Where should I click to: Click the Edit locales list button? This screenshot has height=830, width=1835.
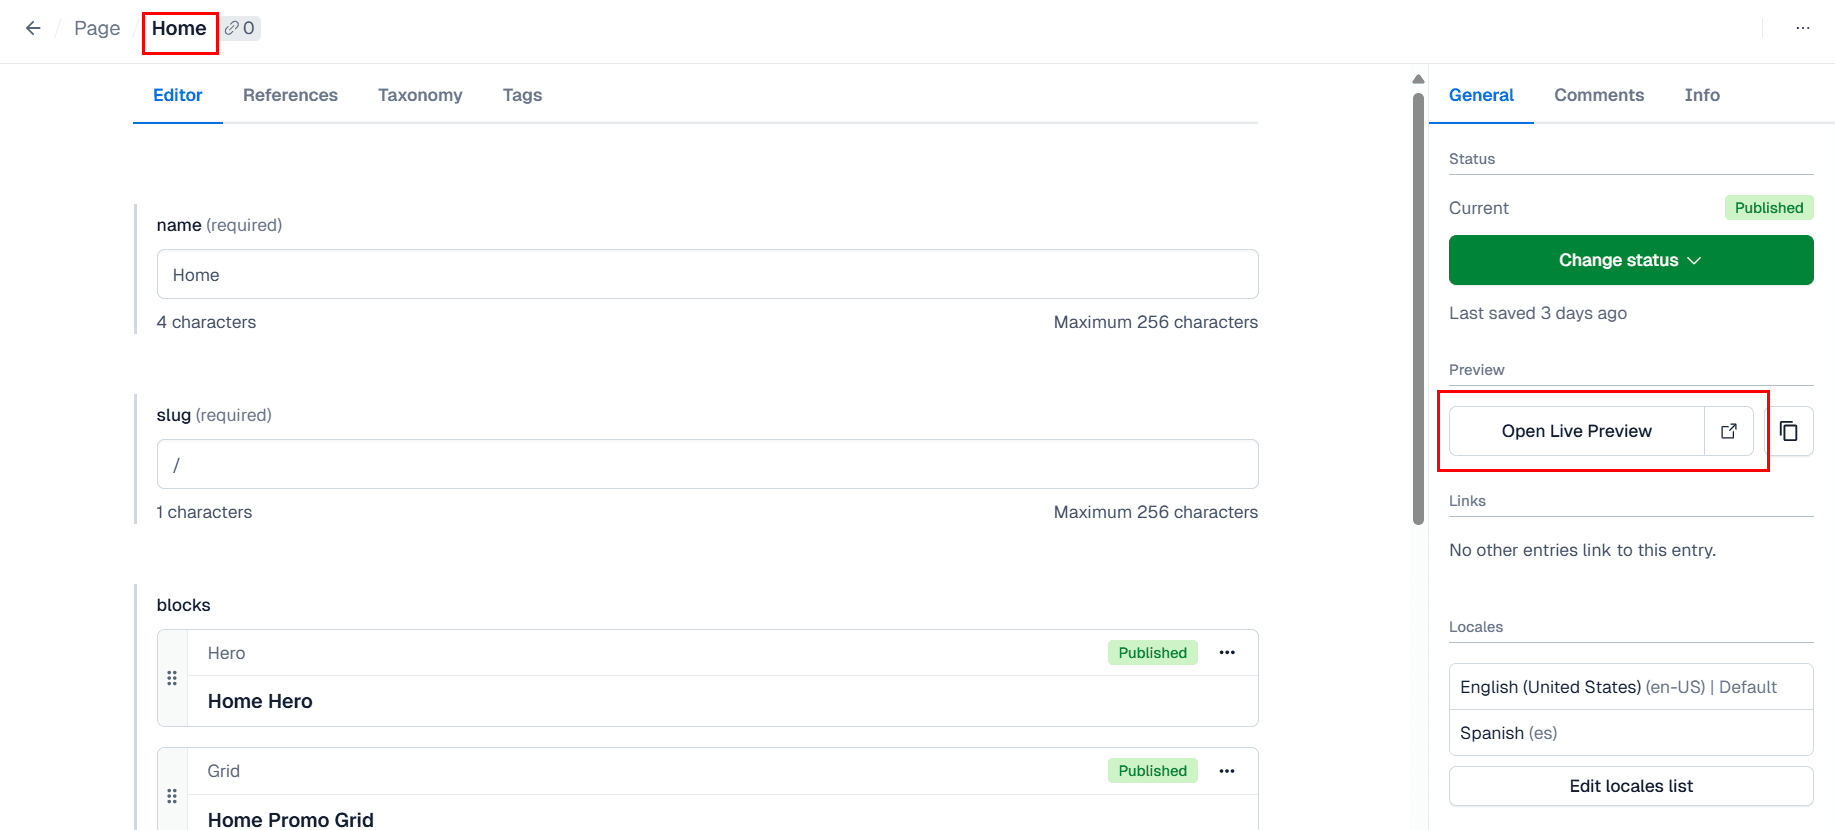[x=1630, y=786]
